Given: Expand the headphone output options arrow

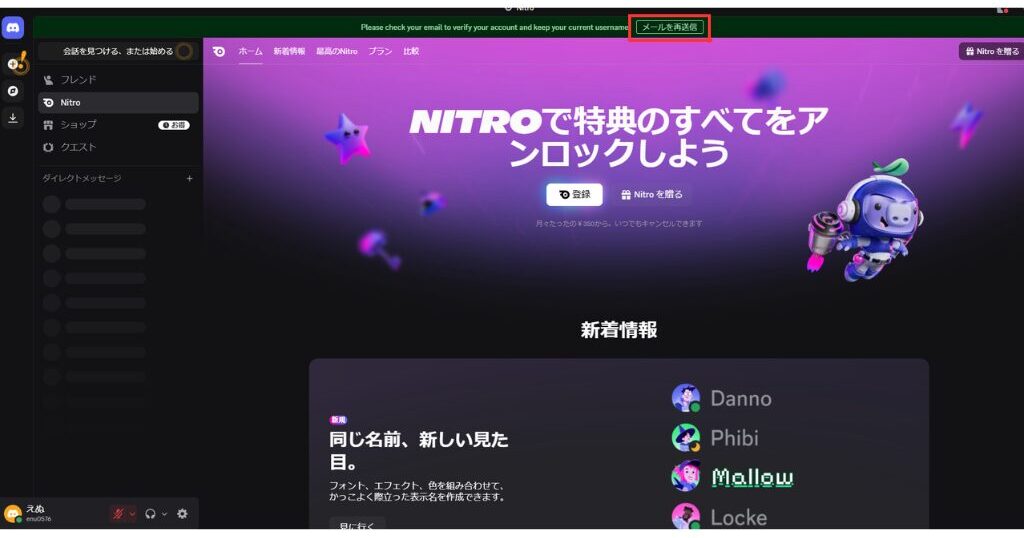Looking at the screenshot, I should point(164,514).
